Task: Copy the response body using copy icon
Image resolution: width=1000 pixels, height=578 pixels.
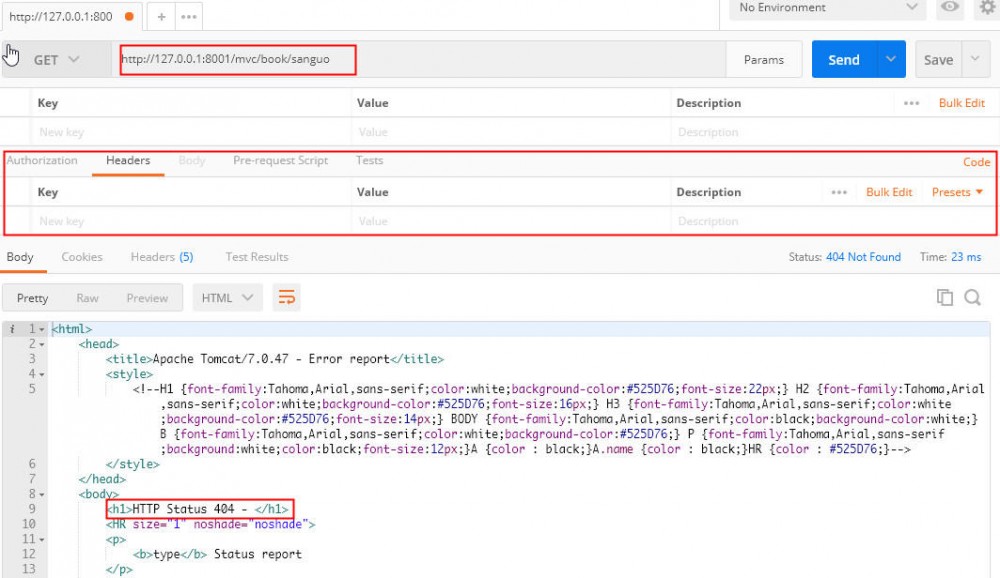Action: pos(944,297)
